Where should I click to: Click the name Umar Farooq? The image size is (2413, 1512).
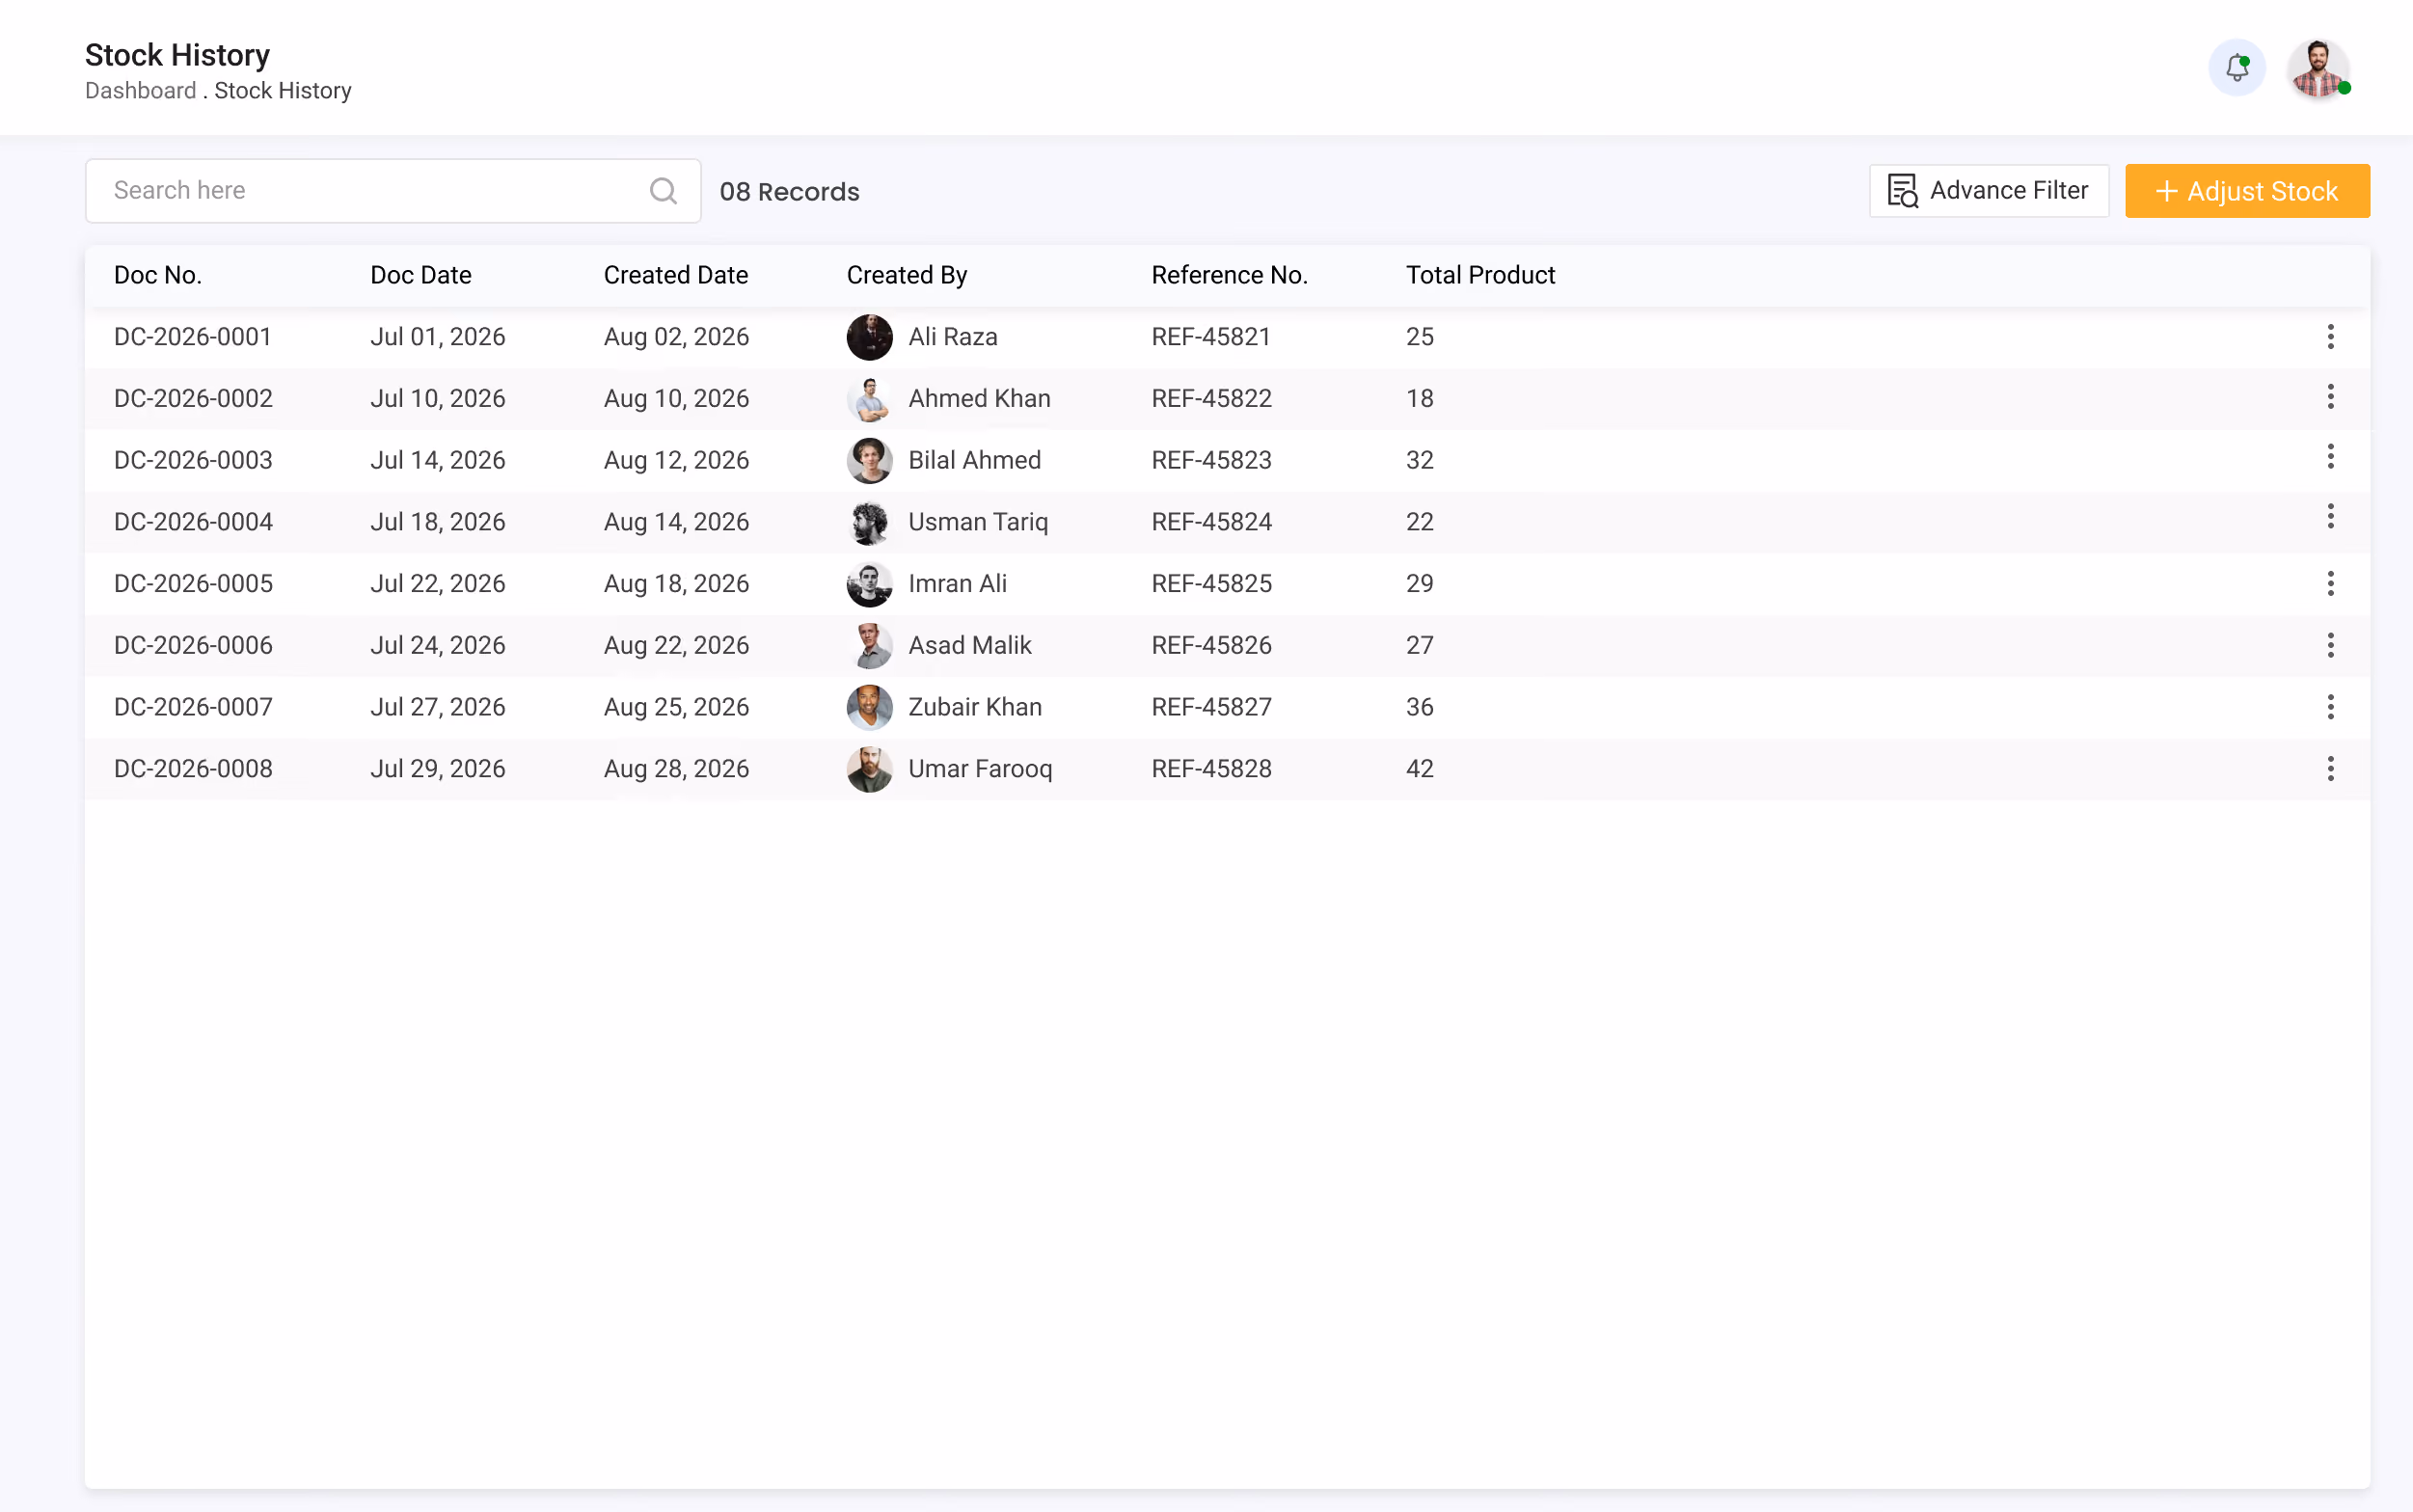980,769
